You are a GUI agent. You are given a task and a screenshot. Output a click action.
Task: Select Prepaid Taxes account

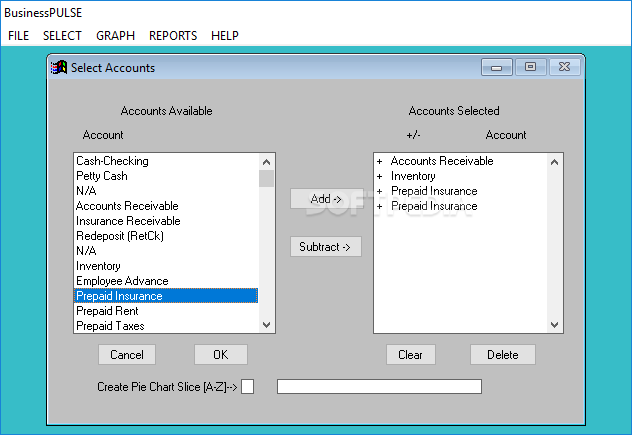pos(166,326)
